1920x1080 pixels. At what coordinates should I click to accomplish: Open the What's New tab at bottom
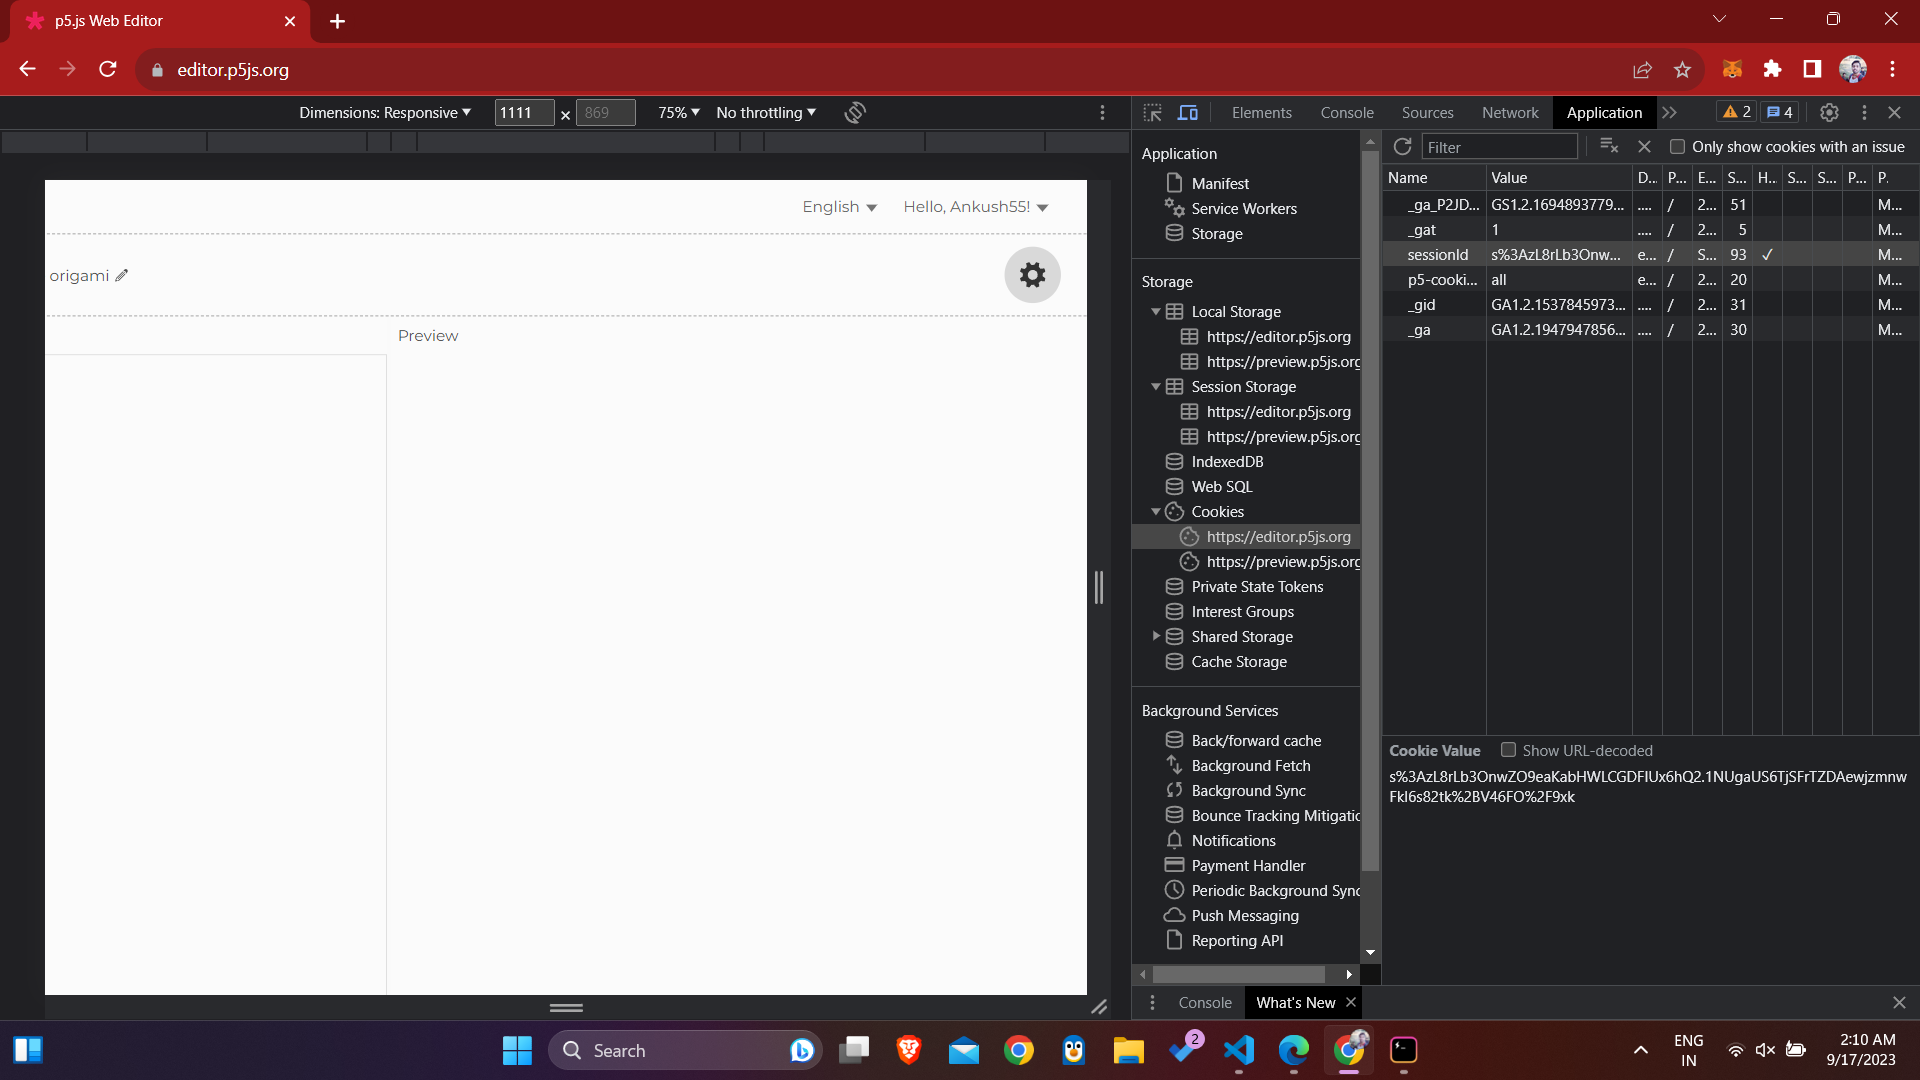coord(1295,1002)
